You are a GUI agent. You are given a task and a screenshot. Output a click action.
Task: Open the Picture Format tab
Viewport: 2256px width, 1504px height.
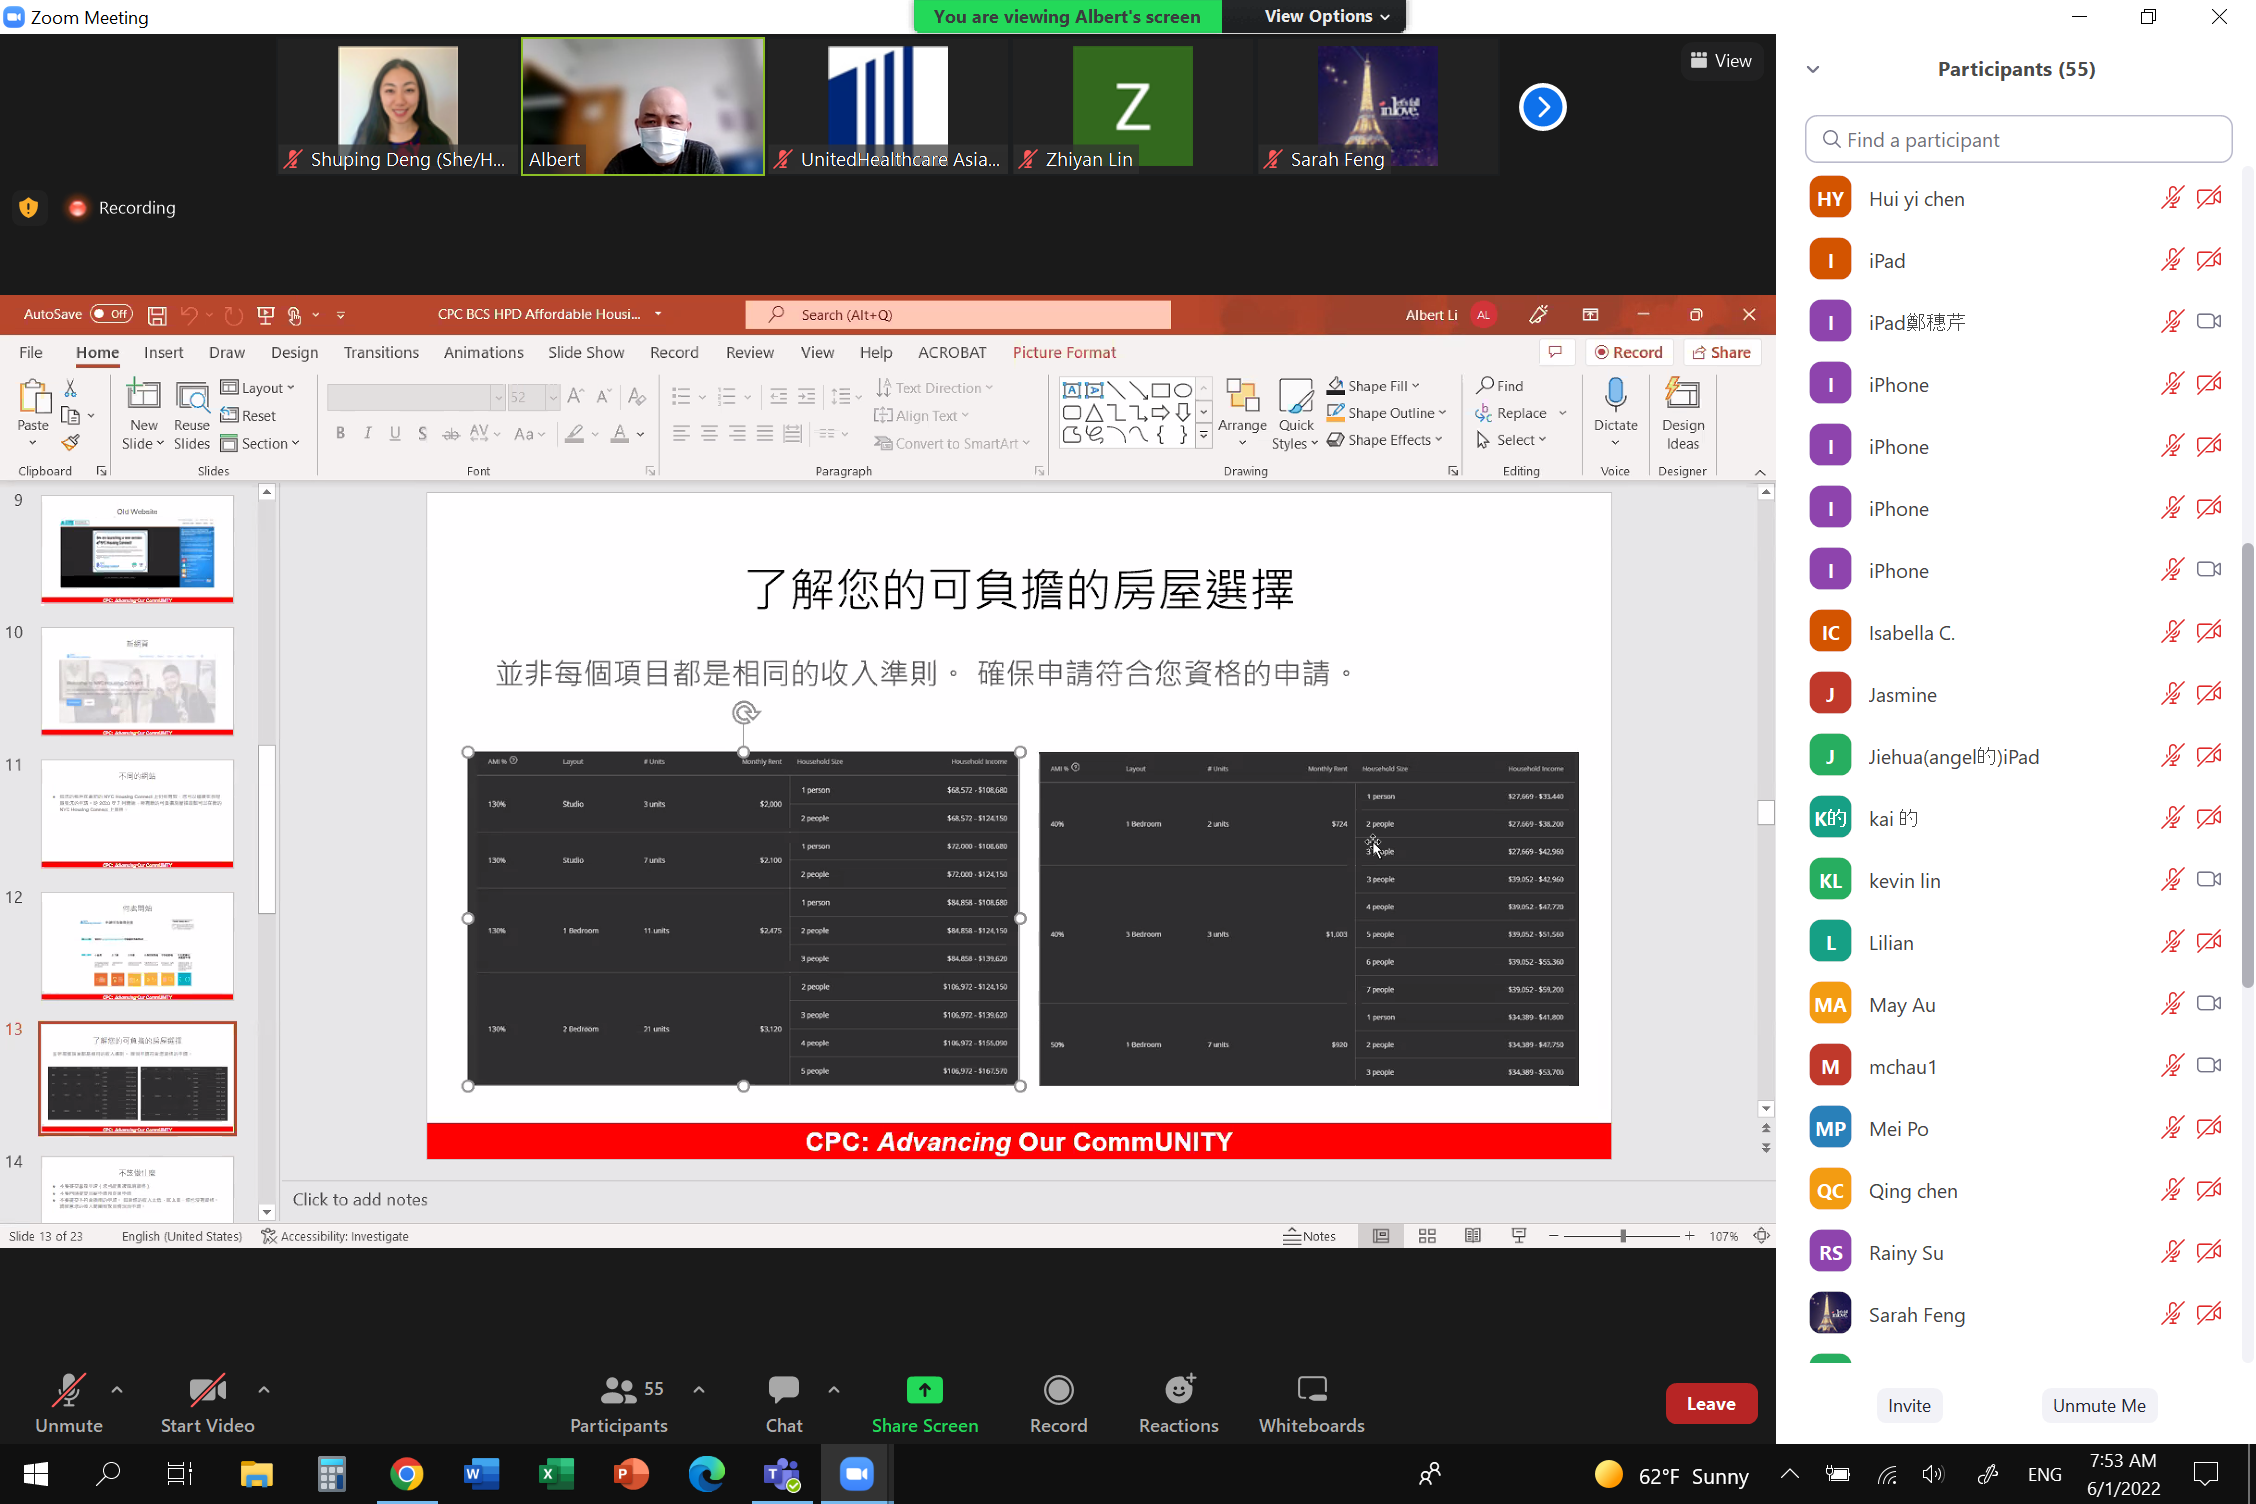click(x=1064, y=352)
